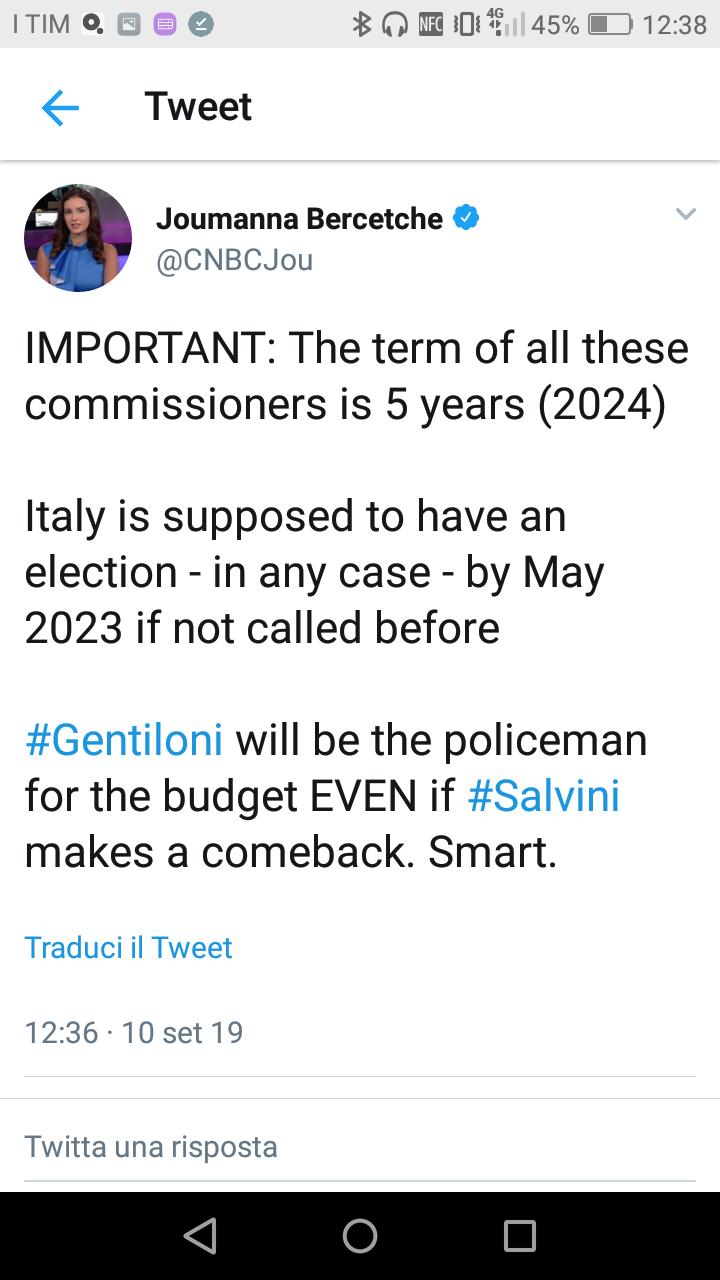Open the #Gentiloni hashtag

(124, 740)
